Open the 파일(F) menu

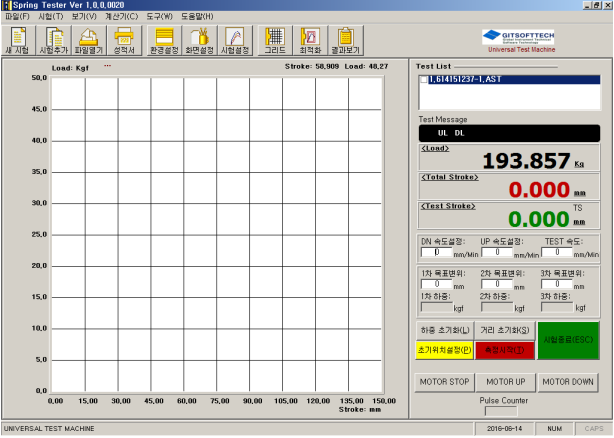(17, 16)
